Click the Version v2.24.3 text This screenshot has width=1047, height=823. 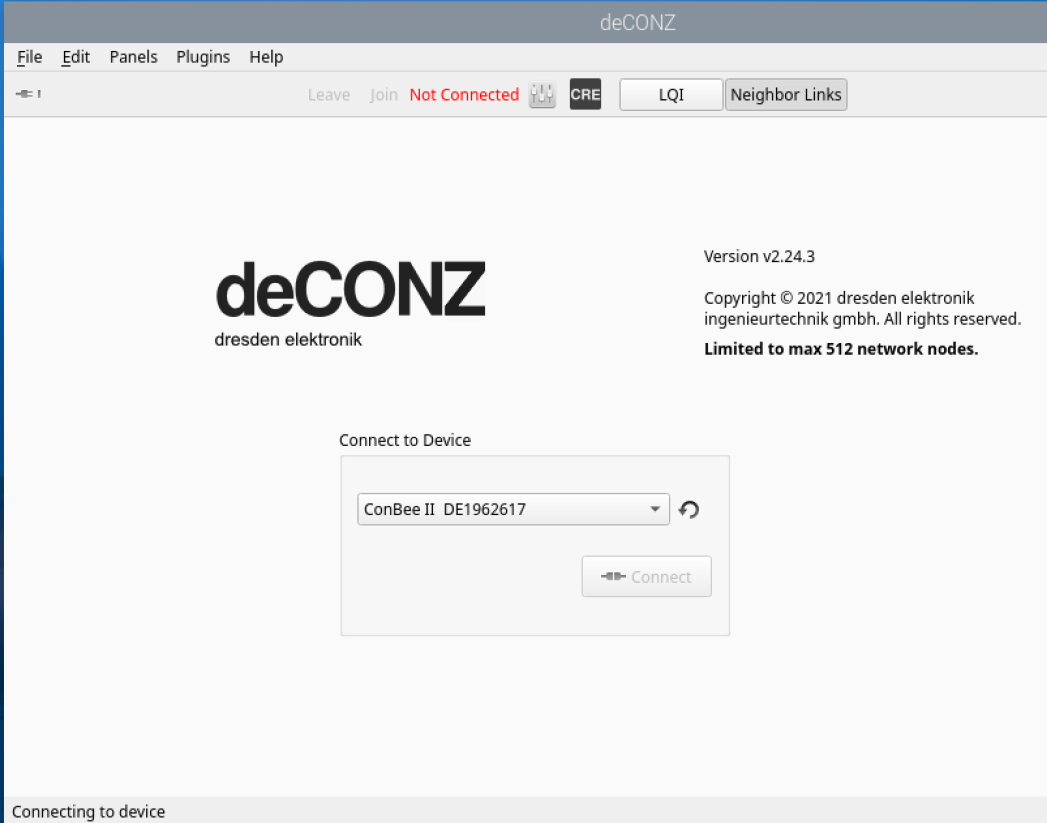click(759, 256)
